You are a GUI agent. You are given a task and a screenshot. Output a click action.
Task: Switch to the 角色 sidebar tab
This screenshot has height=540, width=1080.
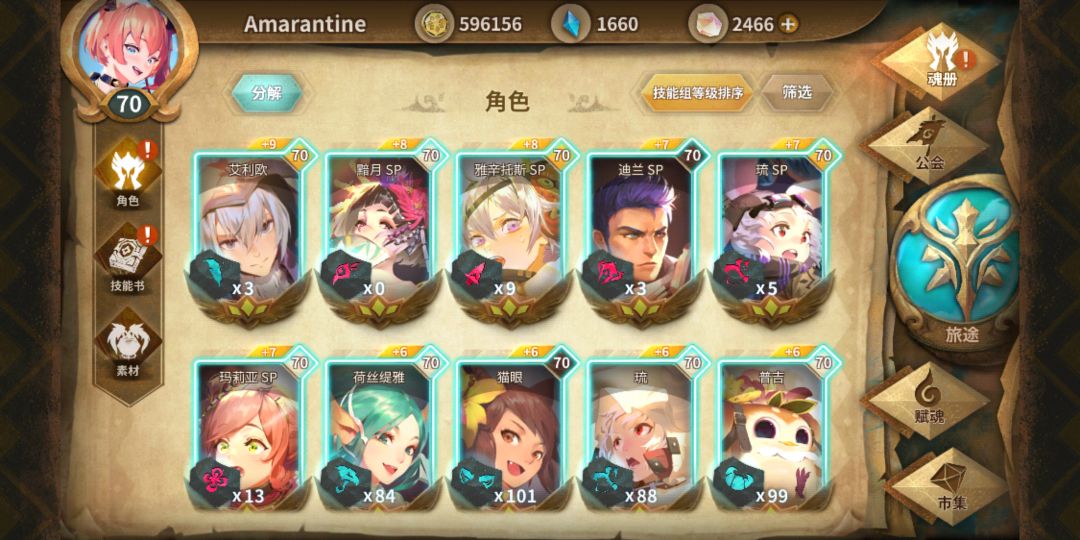[x=128, y=175]
